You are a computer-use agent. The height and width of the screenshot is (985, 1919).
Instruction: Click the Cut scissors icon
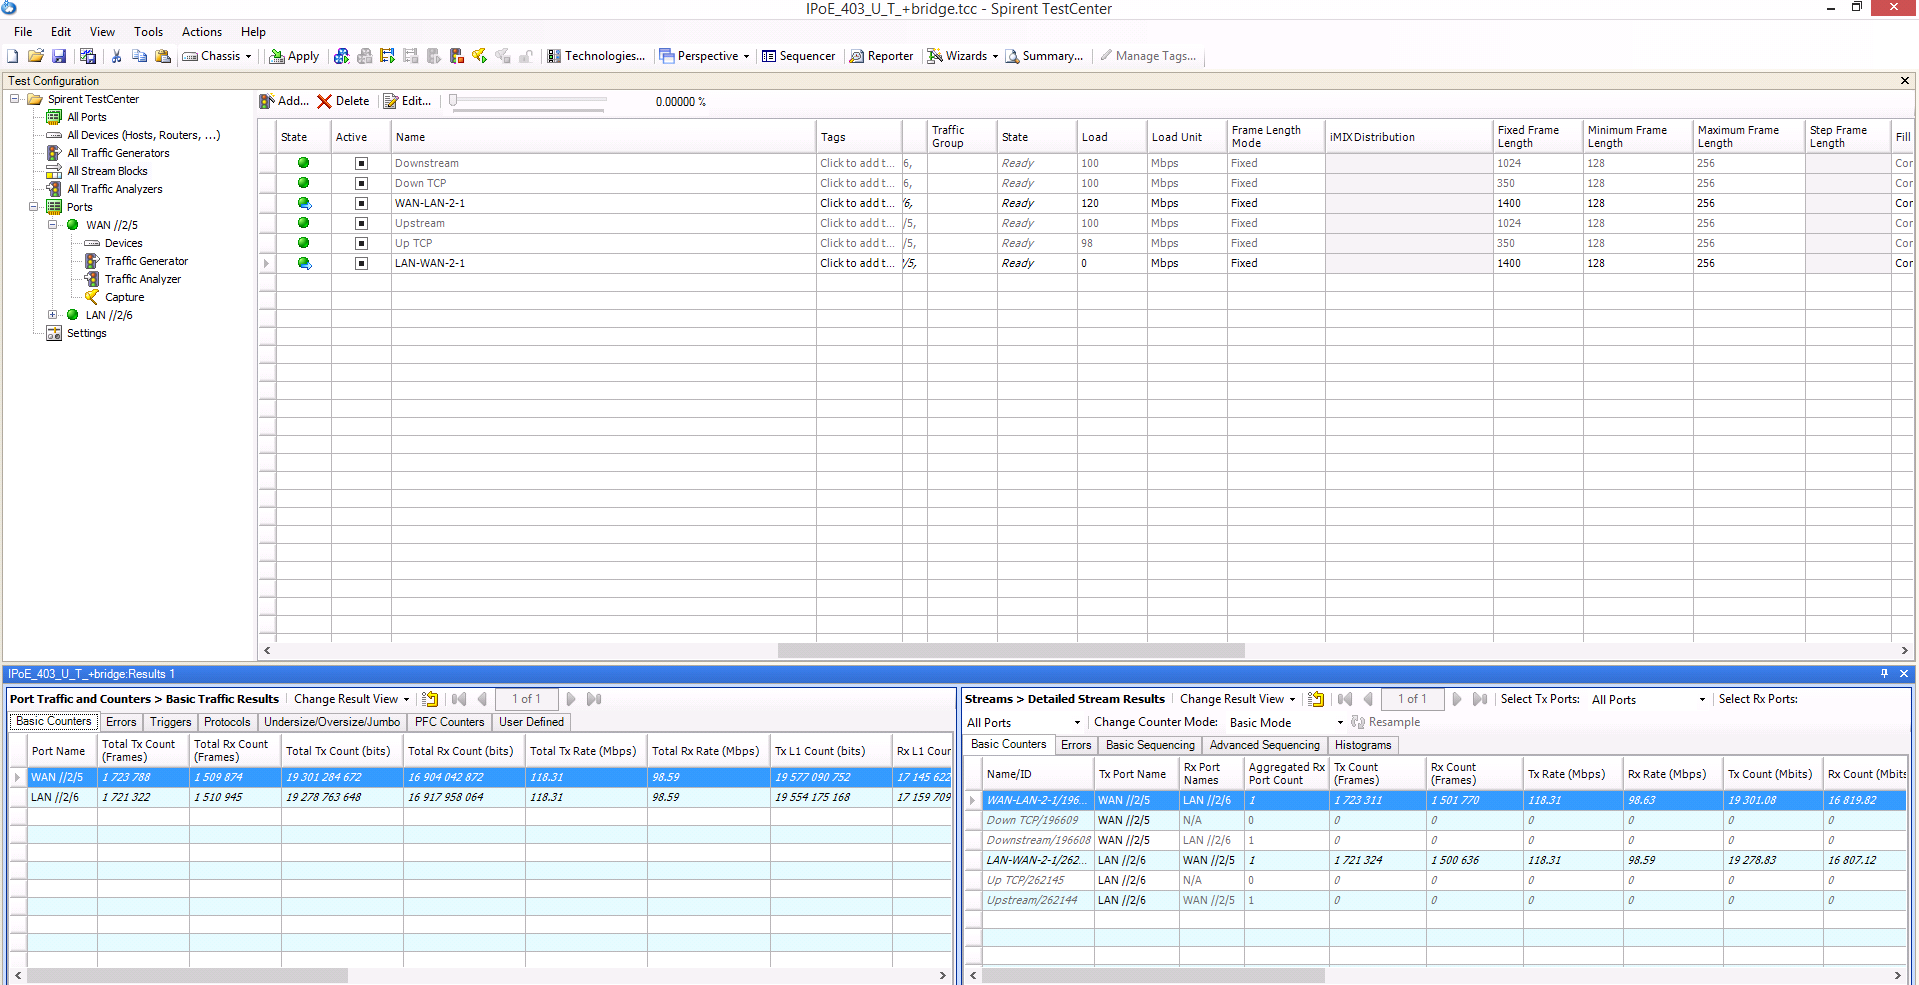[117, 56]
